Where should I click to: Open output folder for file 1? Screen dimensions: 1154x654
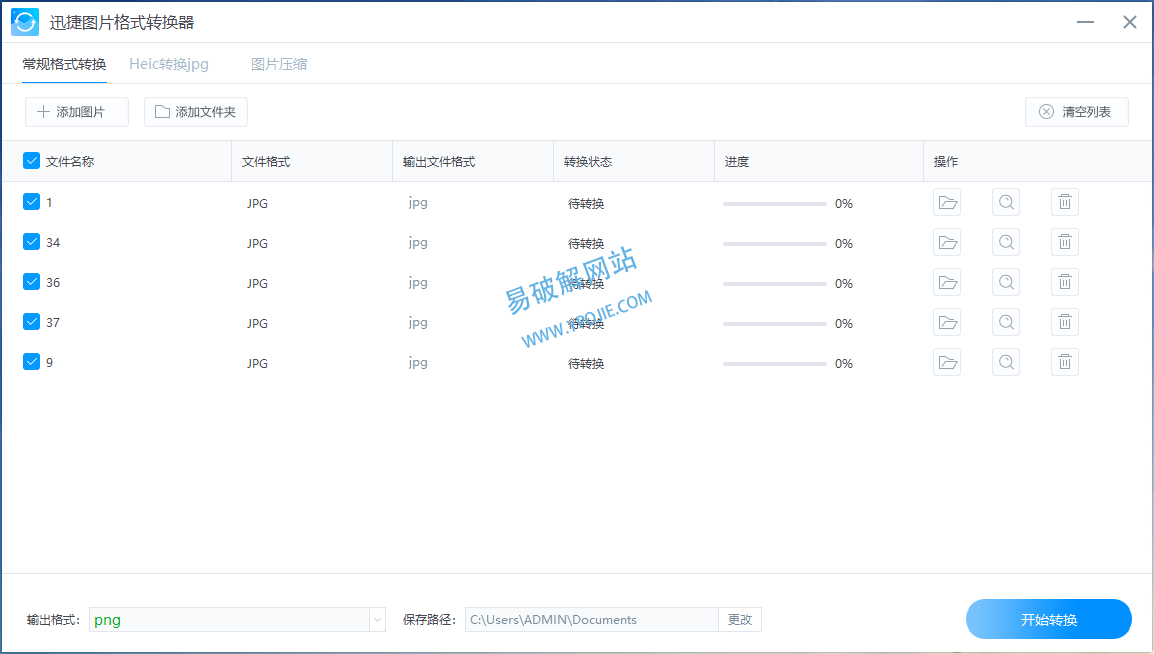pos(947,202)
